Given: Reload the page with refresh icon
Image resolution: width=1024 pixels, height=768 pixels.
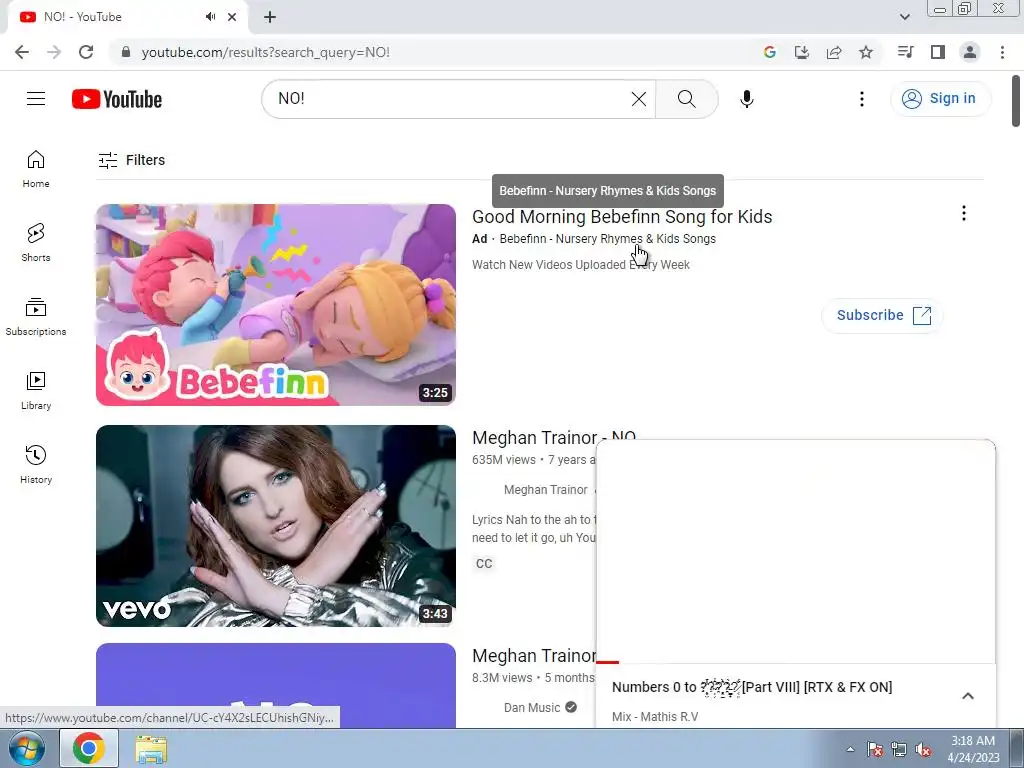Looking at the screenshot, I should [x=86, y=52].
